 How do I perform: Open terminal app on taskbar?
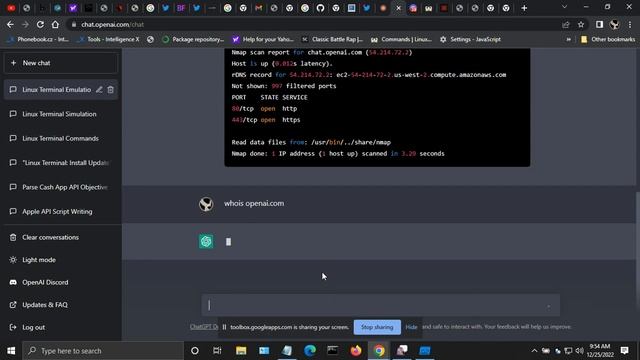[x=333, y=351]
